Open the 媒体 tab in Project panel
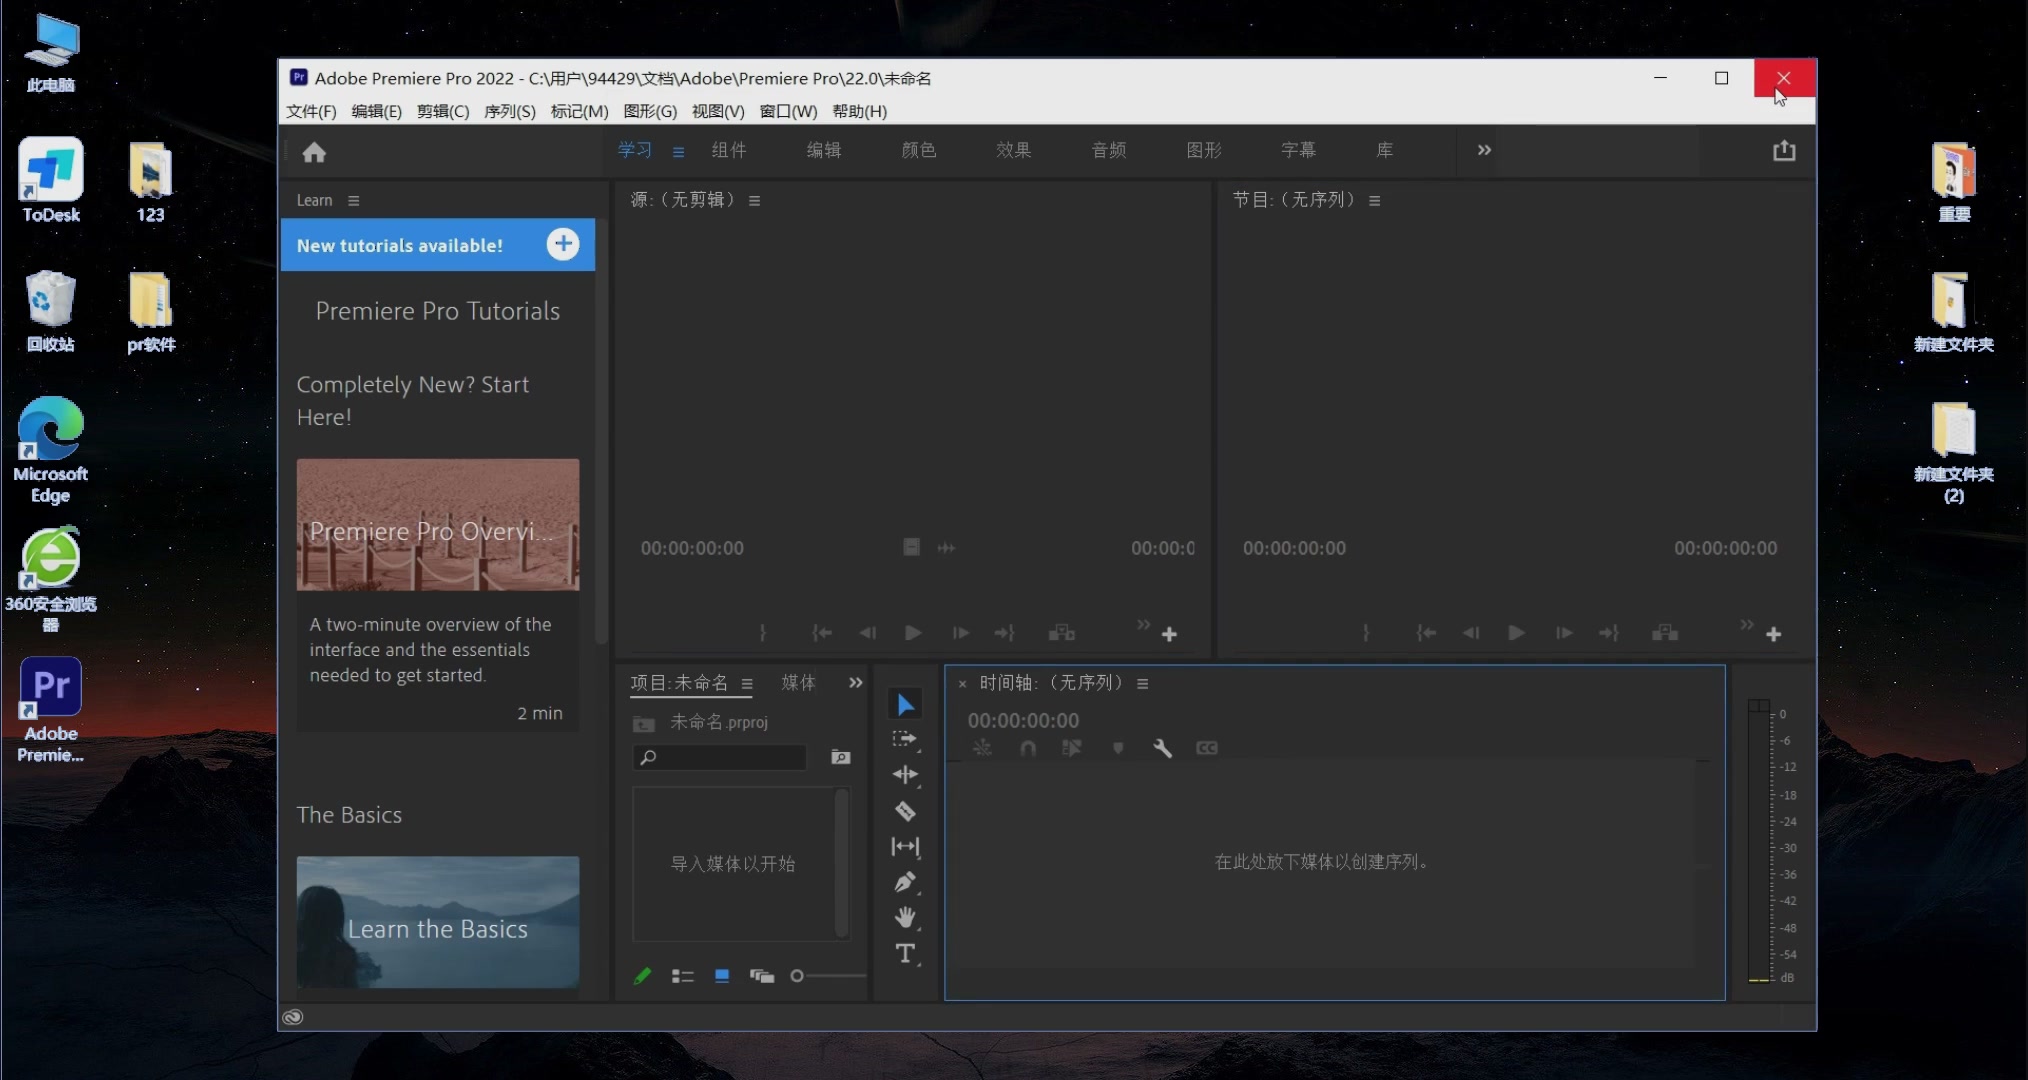Screen dimensions: 2028x1080 pyautogui.click(x=798, y=683)
